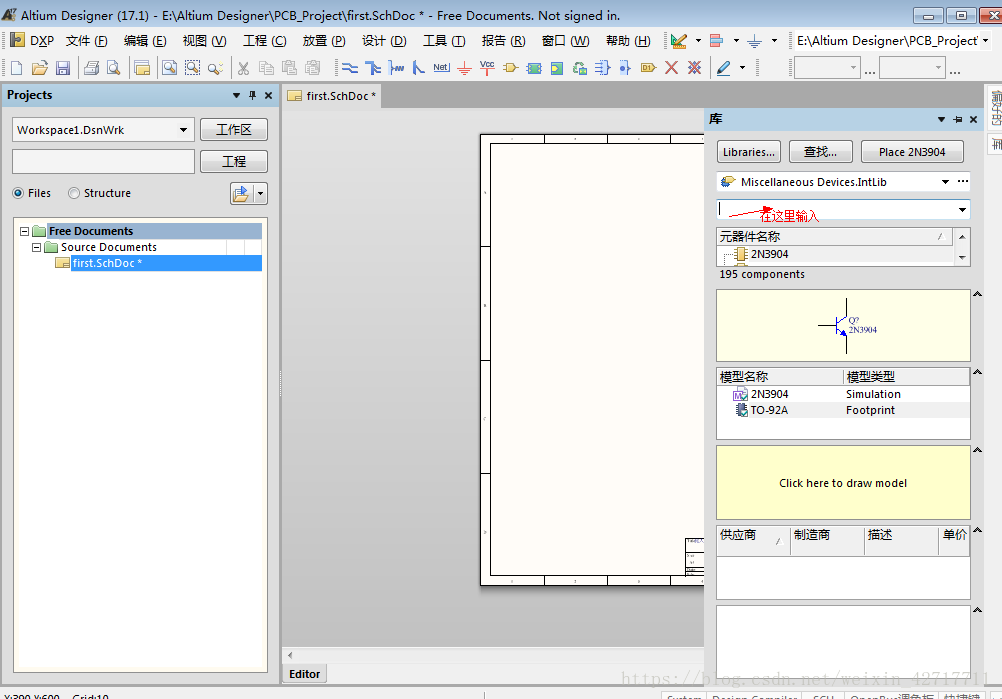The height and width of the screenshot is (699, 1002).
Task: Select the Place Signal Harness tool
Action: [x=396, y=68]
